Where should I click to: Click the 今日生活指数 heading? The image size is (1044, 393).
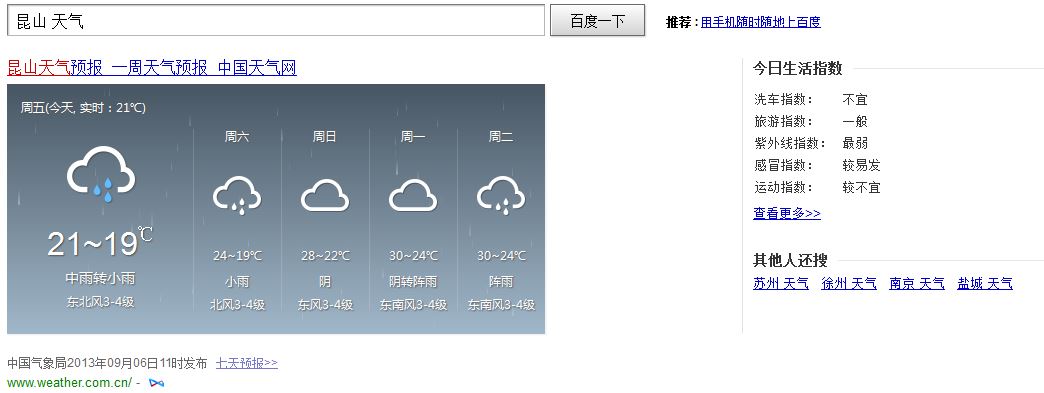[x=798, y=68]
